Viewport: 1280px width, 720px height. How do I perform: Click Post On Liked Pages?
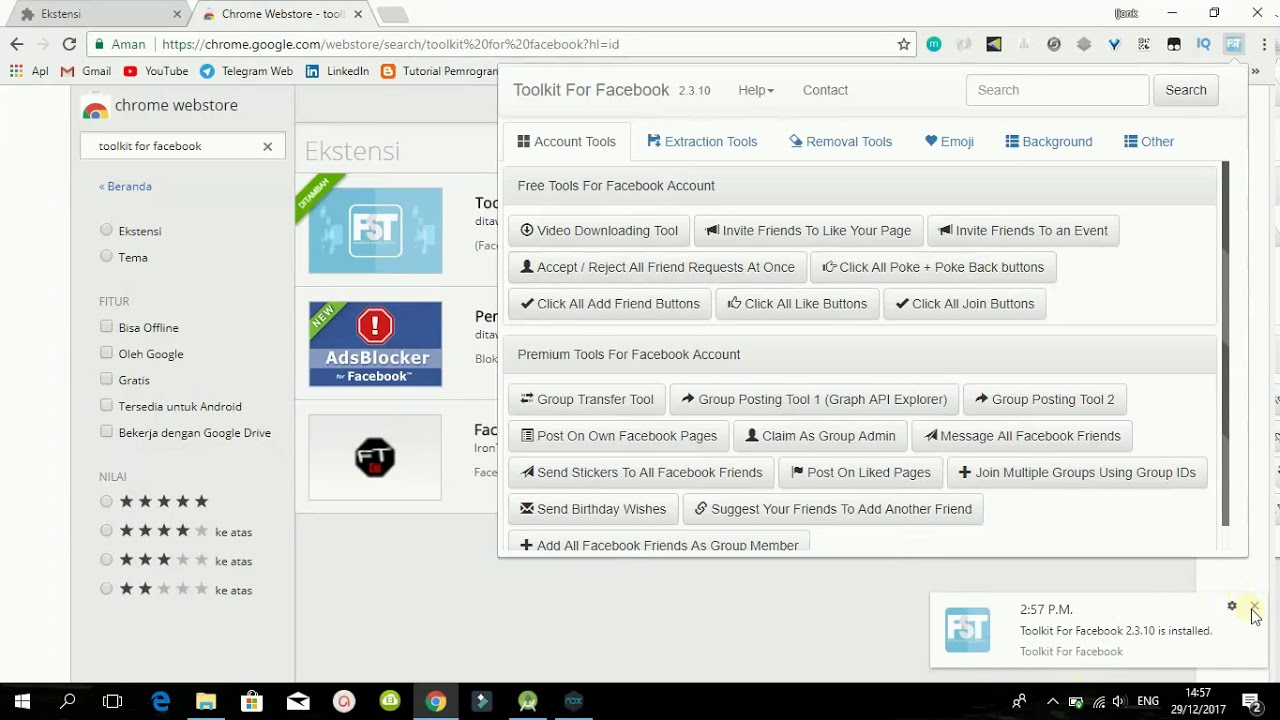[860, 473]
